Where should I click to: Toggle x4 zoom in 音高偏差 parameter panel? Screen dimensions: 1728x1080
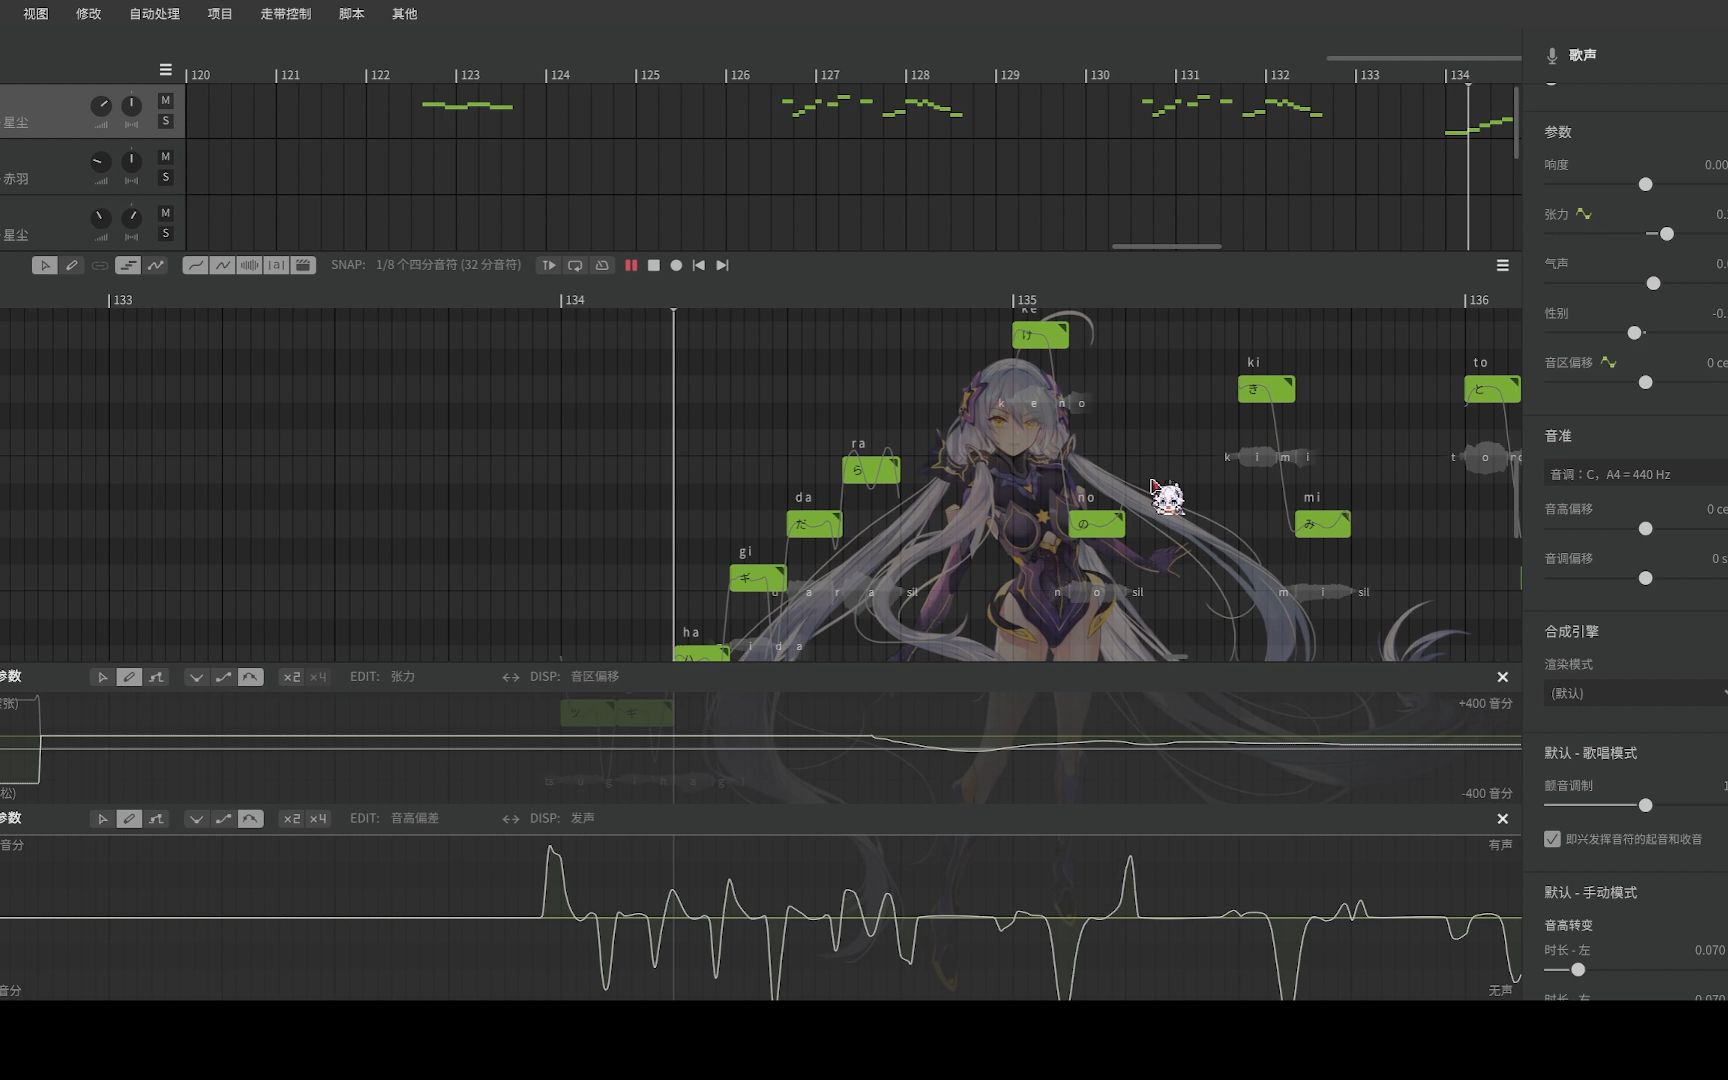pyautogui.click(x=318, y=819)
